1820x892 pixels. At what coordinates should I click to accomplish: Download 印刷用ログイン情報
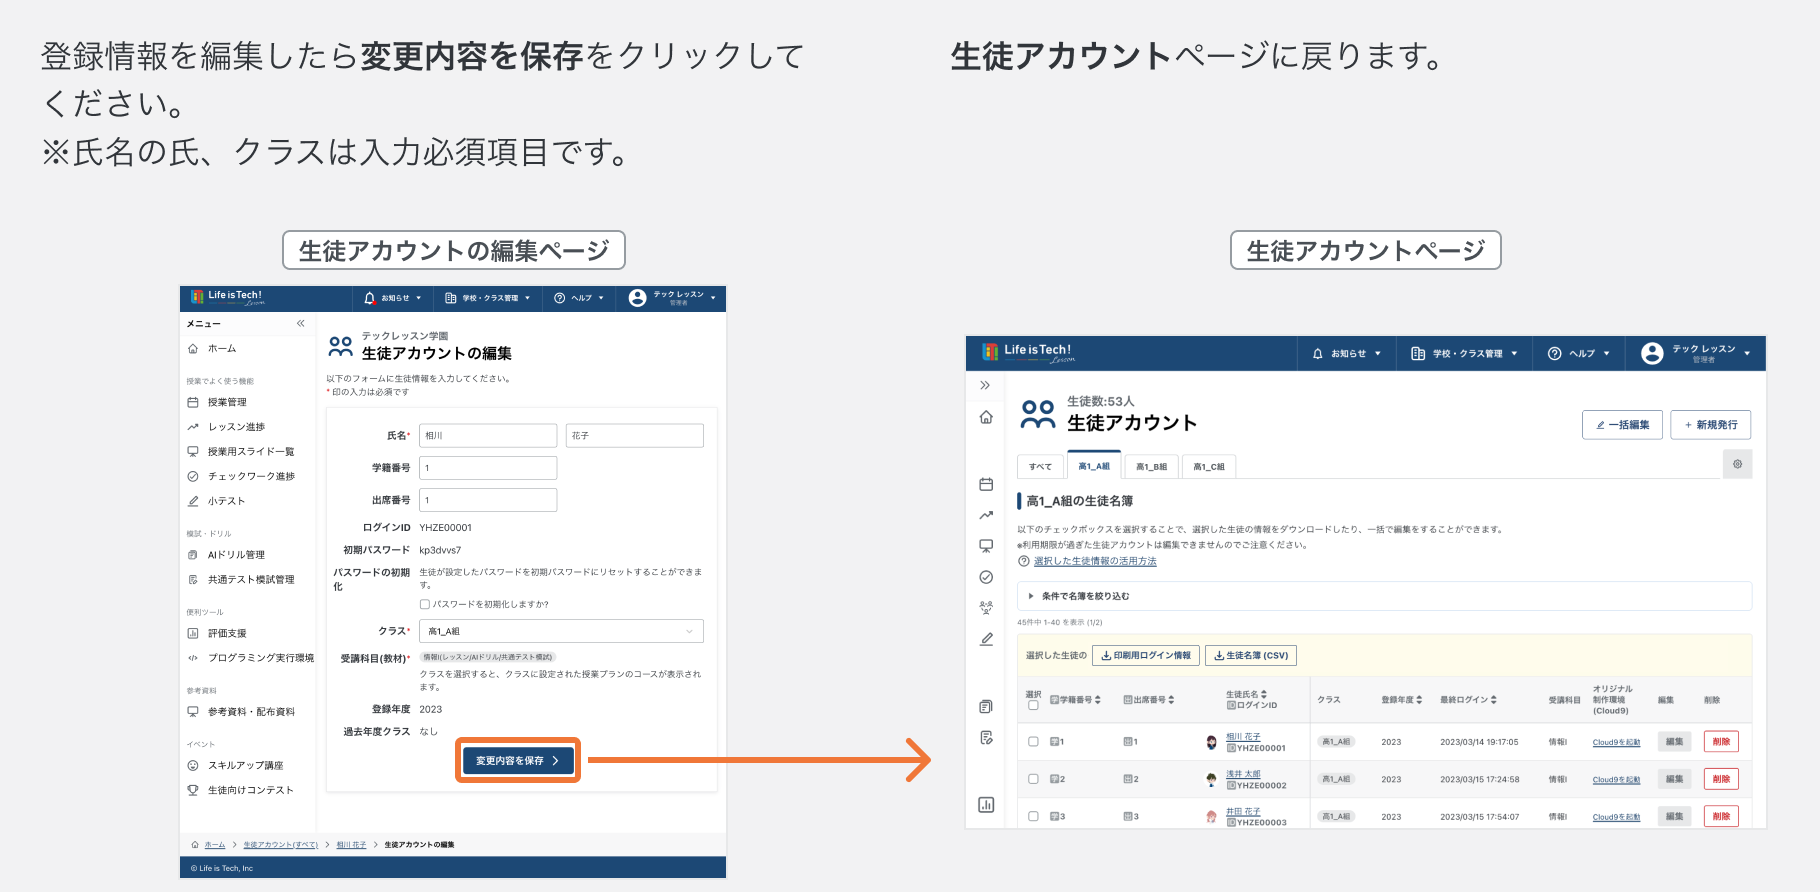1146,656
